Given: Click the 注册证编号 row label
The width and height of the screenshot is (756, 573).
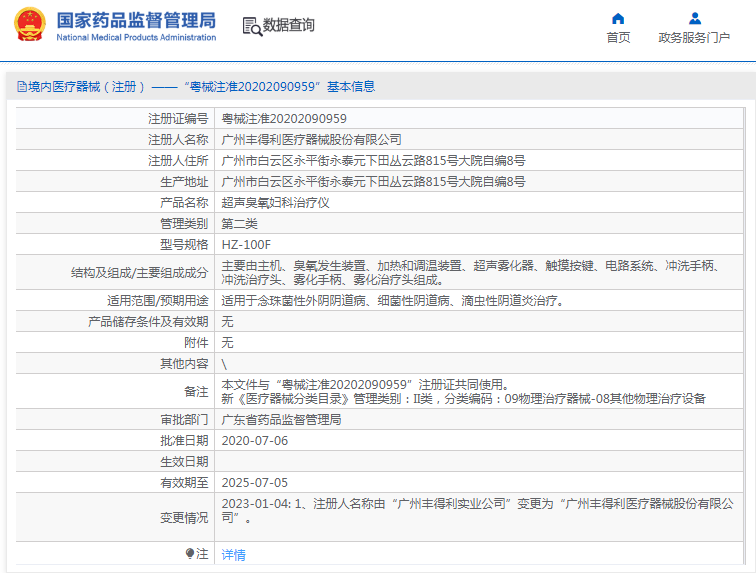Looking at the screenshot, I should (x=178, y=119).
